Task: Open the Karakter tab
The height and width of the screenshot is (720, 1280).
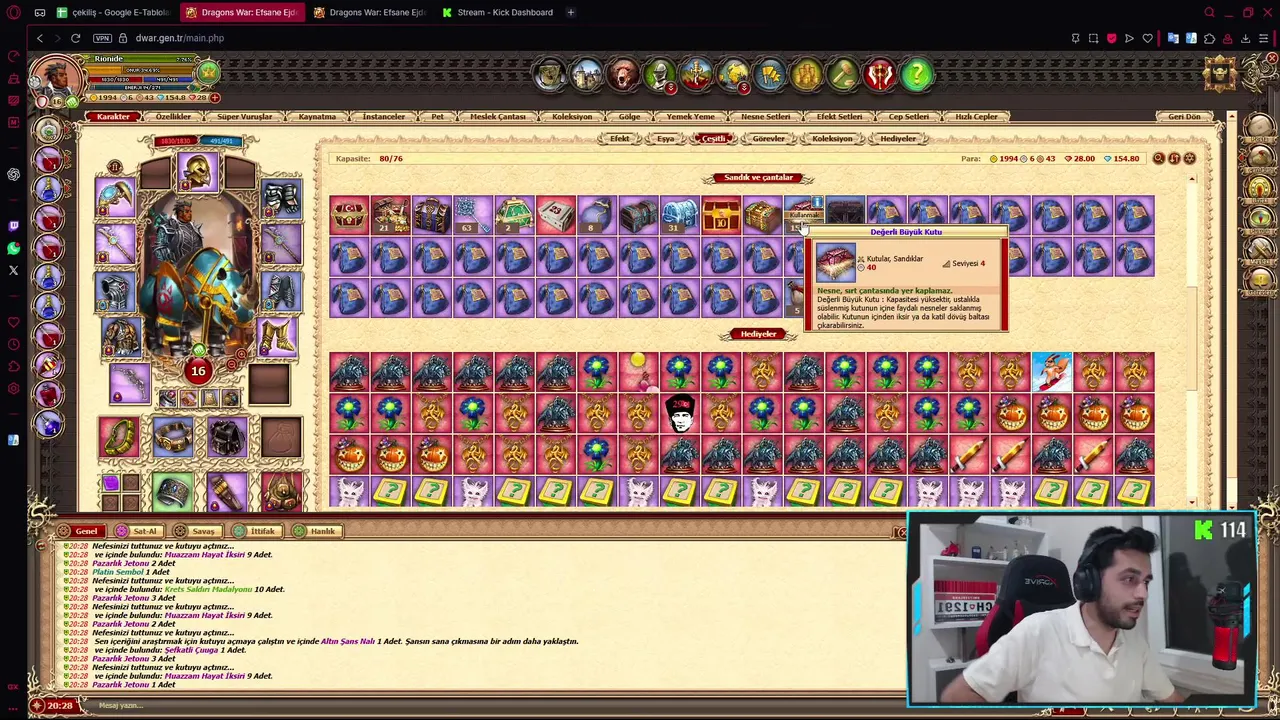Action: click(113, 116)
